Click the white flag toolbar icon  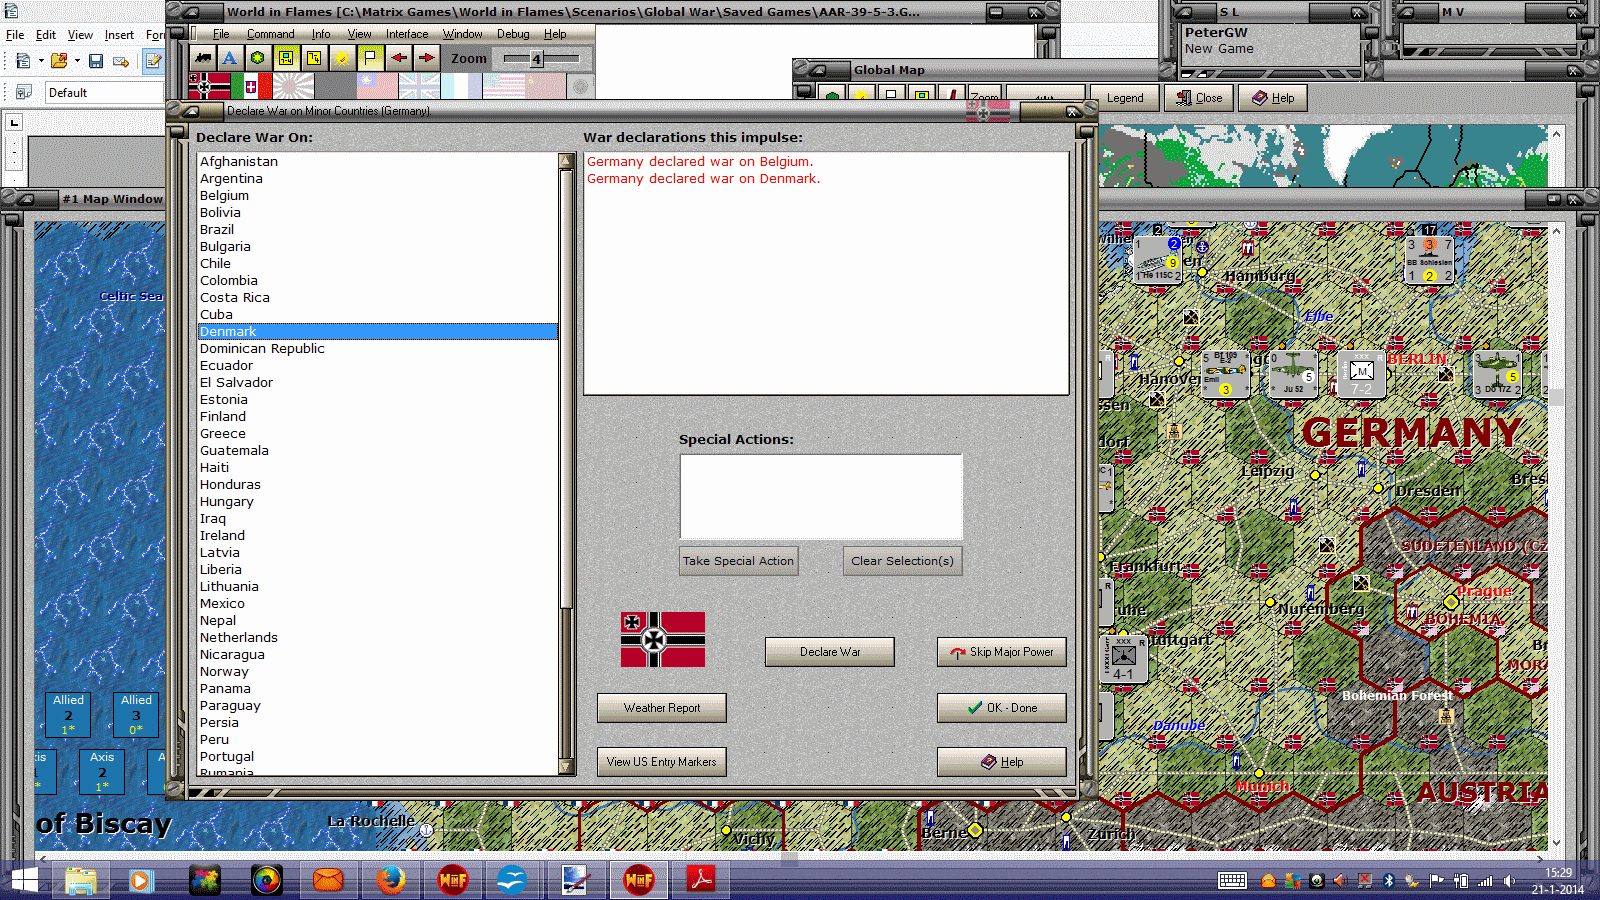click(370, 58)
